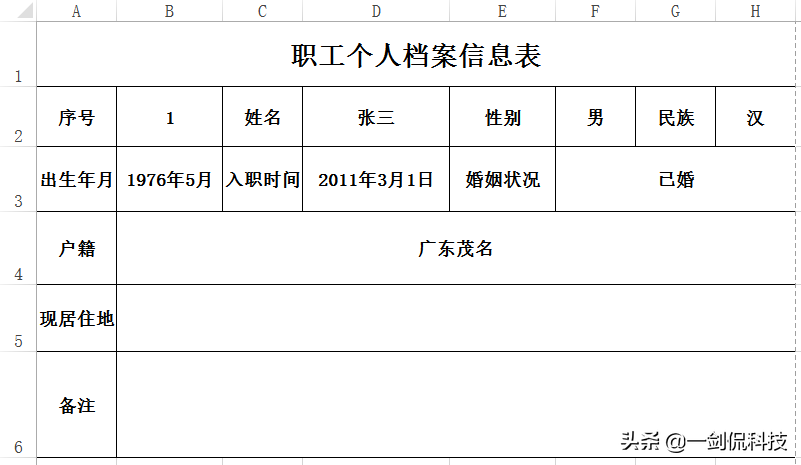Click the title cell 职工个人档案信息表

pos(416,54)
